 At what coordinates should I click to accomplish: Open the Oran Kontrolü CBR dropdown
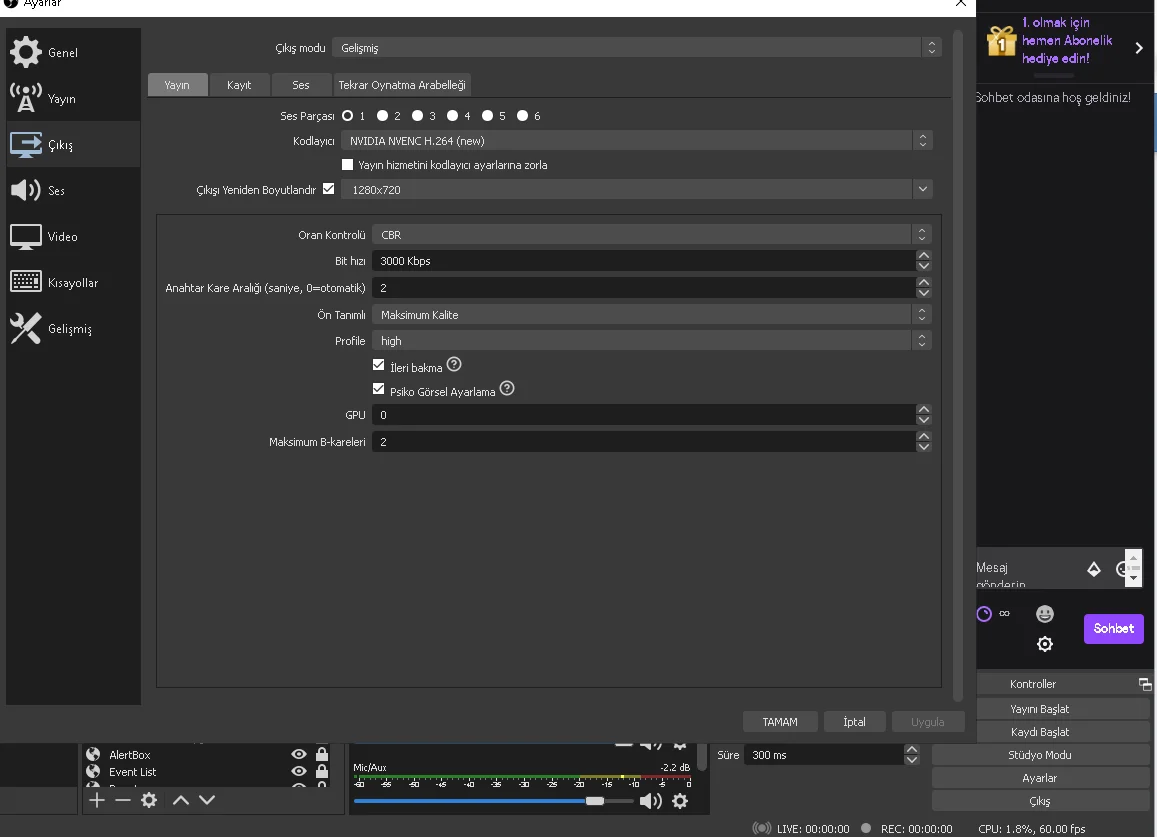click(652, 235)
